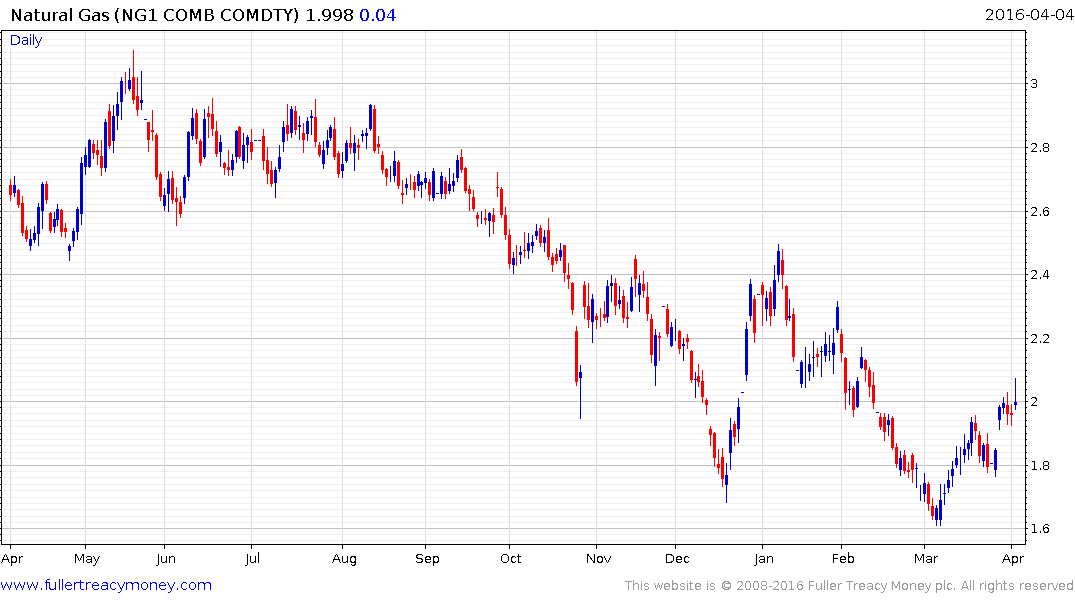Click the Aug label on the time axis
The width and height of the screenshot is (1075, 600).
[344, 558]
